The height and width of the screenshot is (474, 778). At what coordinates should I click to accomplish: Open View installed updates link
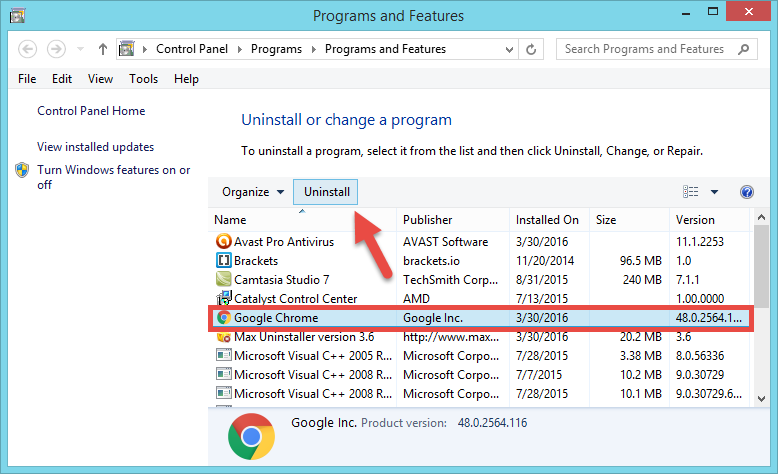coord(95,147)
